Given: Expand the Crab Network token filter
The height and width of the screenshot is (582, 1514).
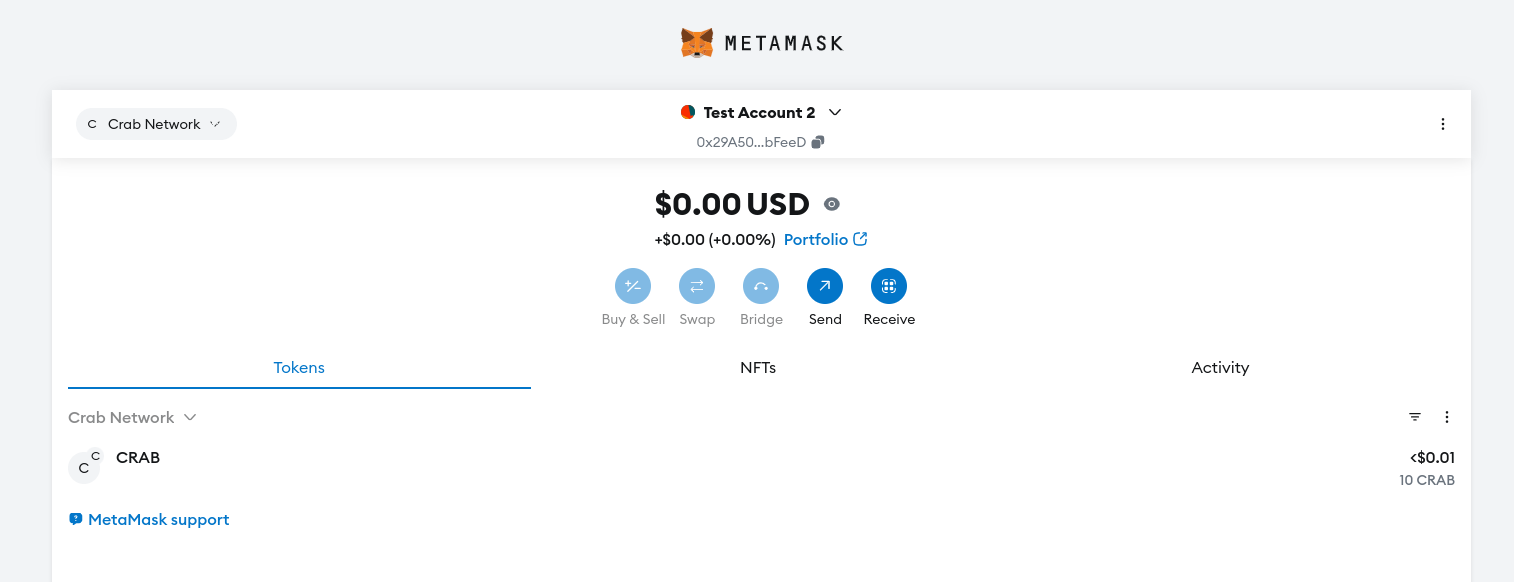Looking at the screenshot, I should point(132,417).
